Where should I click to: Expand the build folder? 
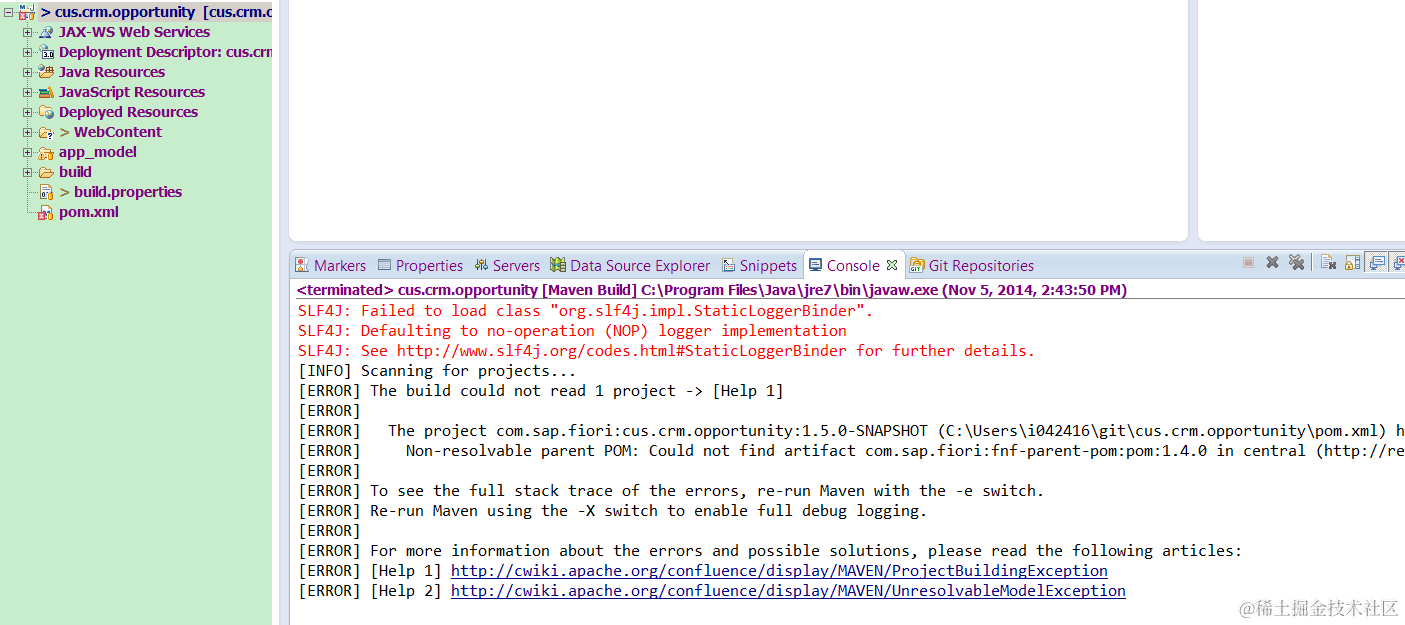point(28,172)
